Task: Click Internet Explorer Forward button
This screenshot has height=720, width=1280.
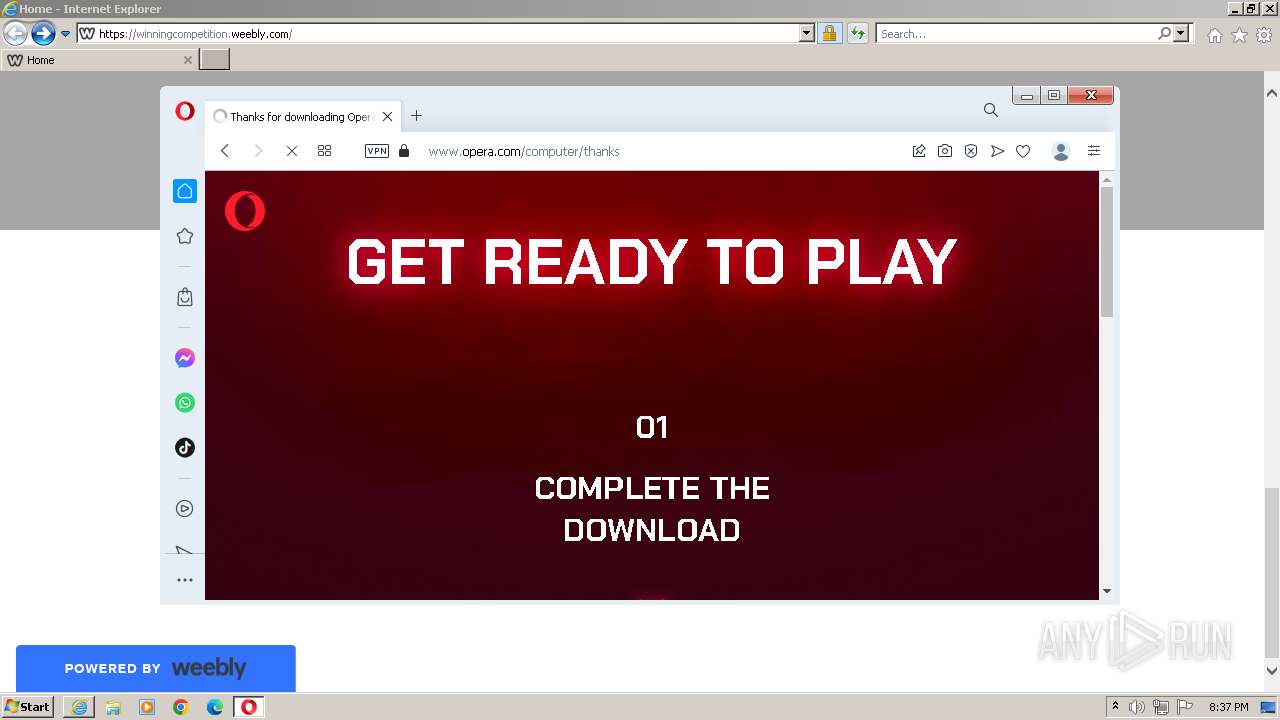Action: click(42, 33)
